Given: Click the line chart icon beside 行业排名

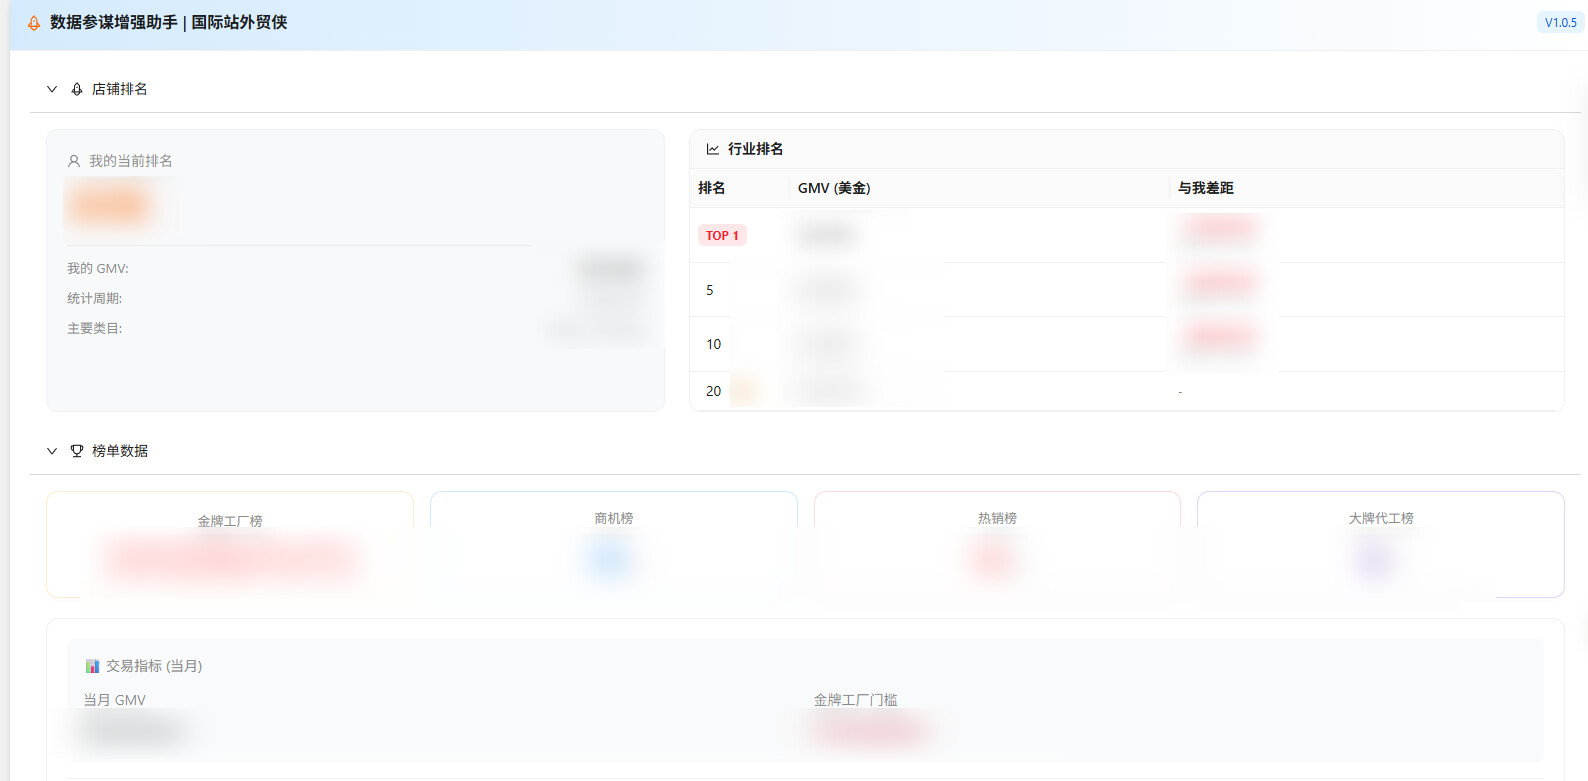Looking at the screenshot, I should click(x=713, y=149).
